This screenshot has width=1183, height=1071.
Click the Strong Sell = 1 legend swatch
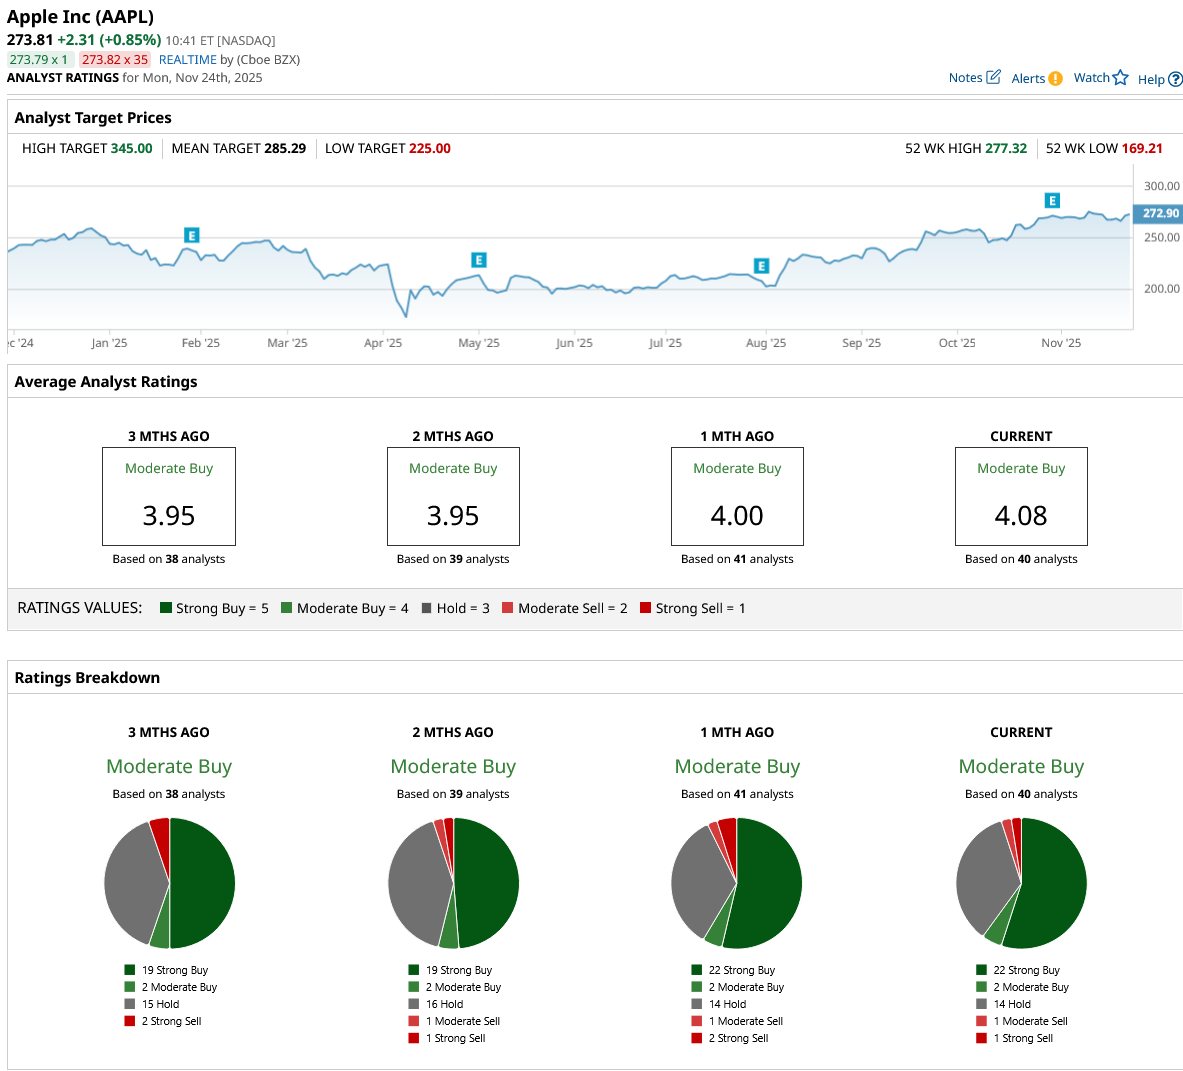tap(645, 608)
